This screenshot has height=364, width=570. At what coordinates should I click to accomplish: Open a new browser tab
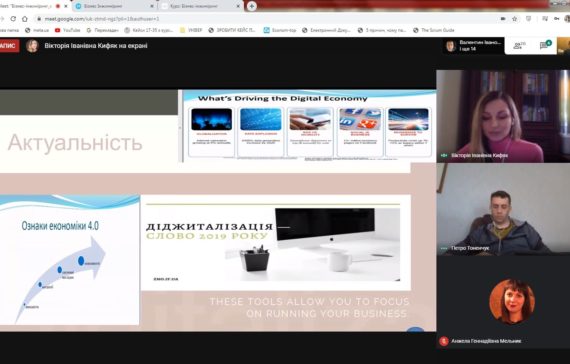pos(252,6)
